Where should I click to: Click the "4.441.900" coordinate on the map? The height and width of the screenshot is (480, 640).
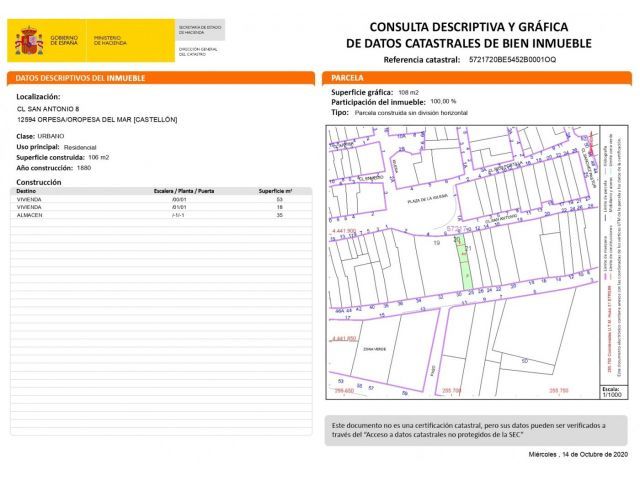344,231
